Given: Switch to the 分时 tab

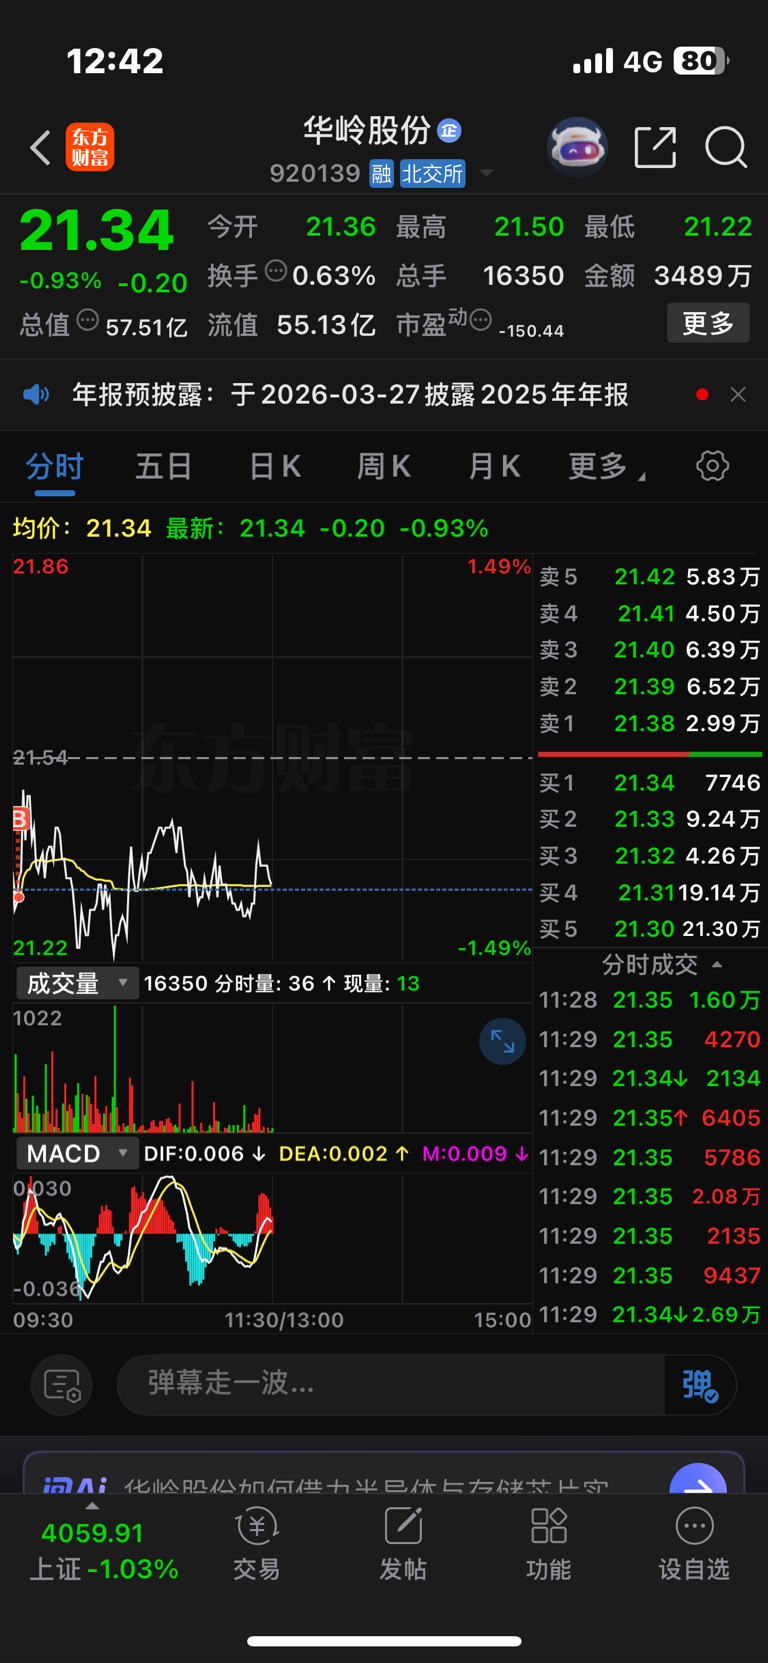Looking at the screenshot, I should point(55,467).
